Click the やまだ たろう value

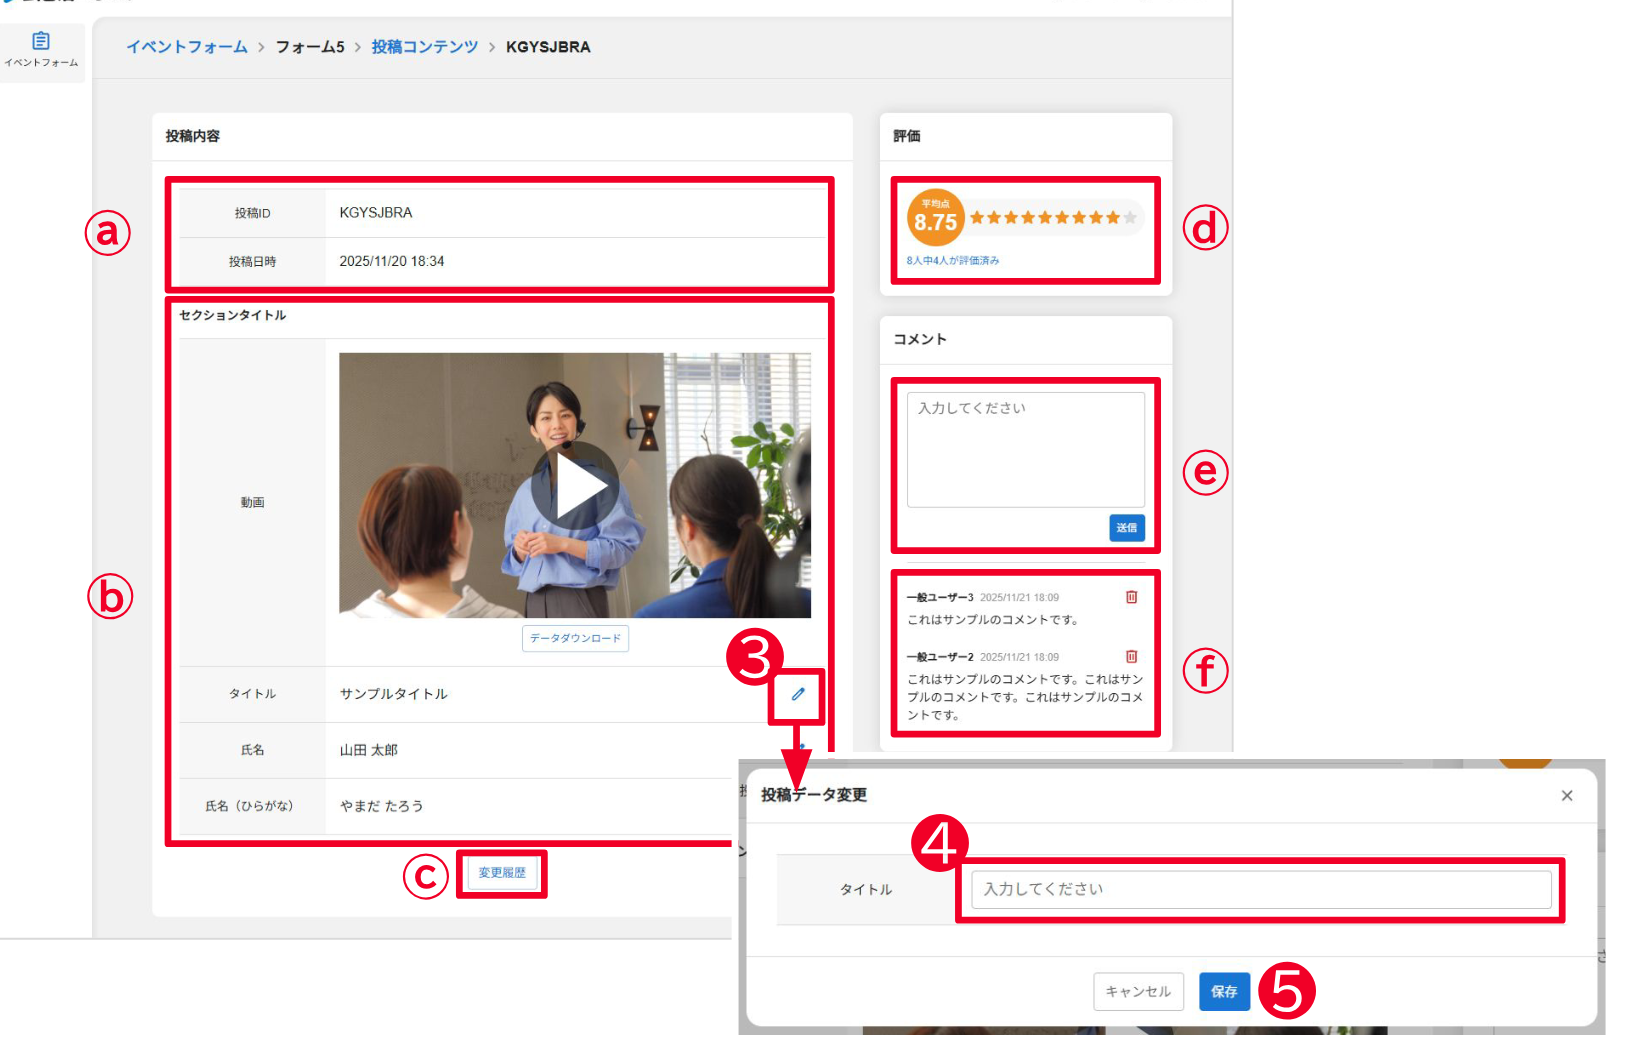382,806
